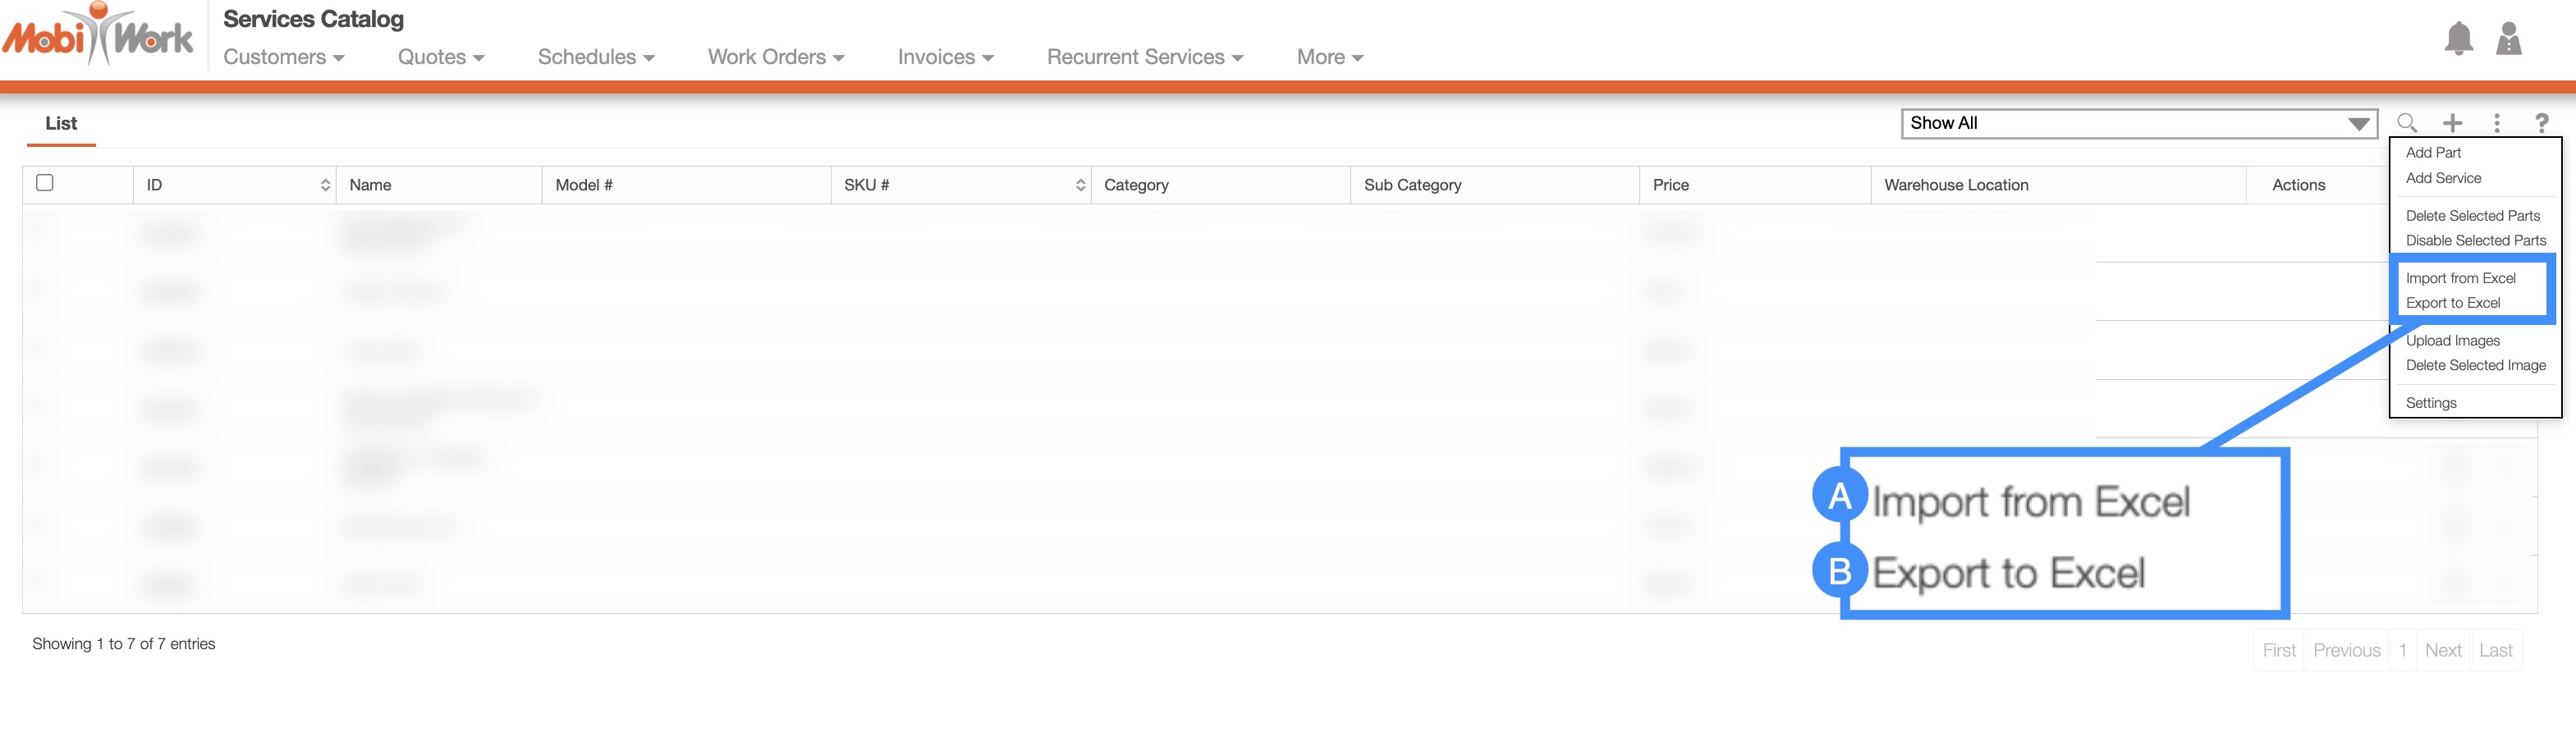Viewport: 2576px width, 755px height.
Task: Toggle the select-all checkbox in table header
Action: 45,183
